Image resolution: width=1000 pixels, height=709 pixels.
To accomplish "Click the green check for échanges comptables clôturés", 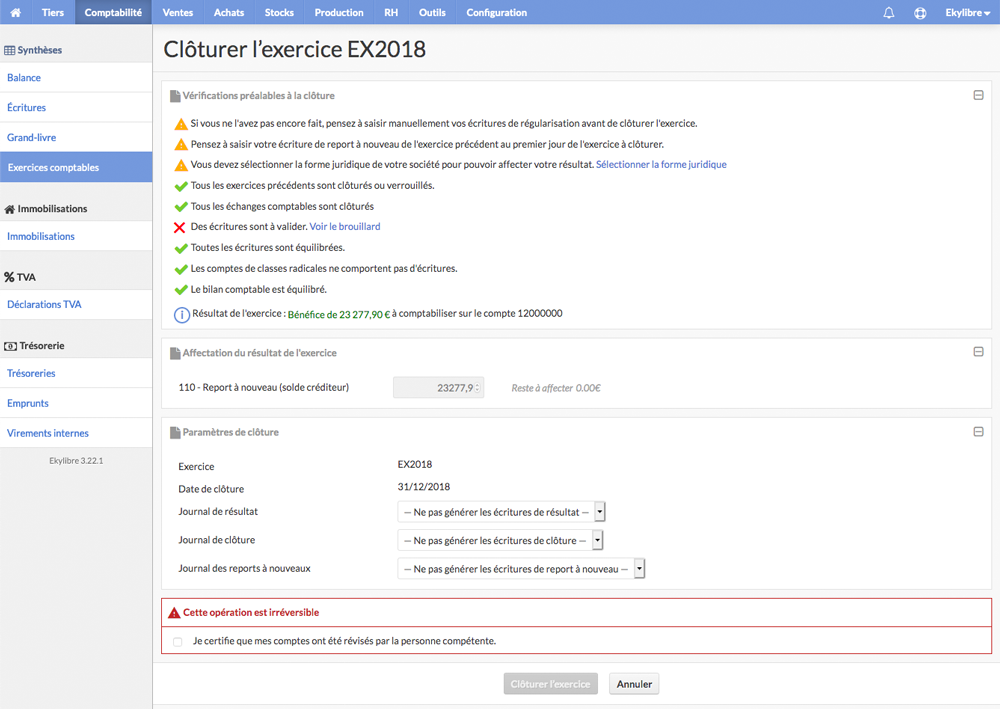I will tap(180, 207).
